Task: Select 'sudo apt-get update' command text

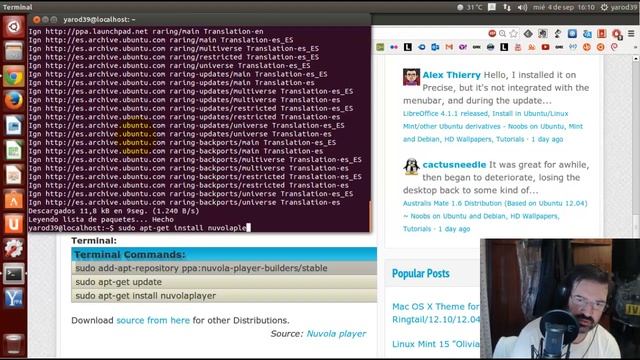Action: [118, 282]
